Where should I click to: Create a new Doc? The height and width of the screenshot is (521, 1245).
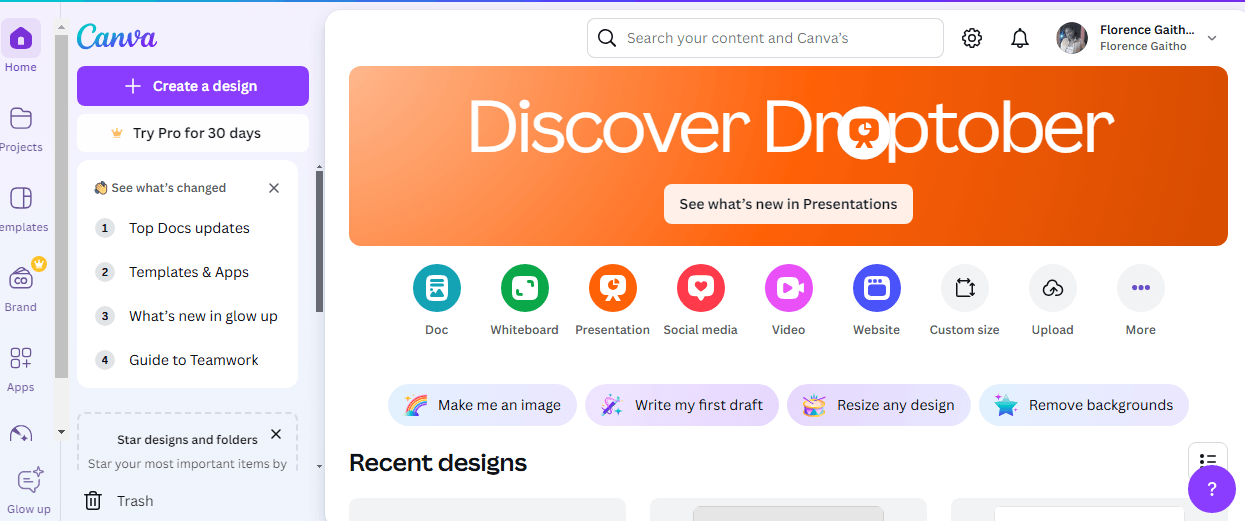pos(437,288)
